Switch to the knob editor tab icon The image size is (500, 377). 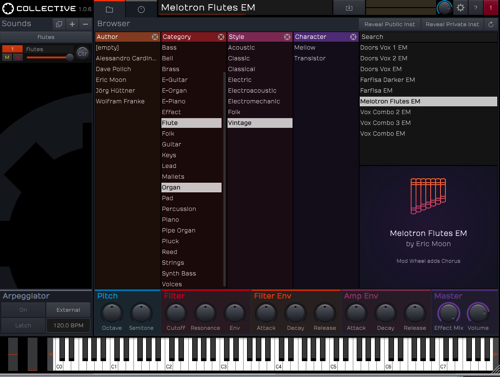click(x=141, y=9)
